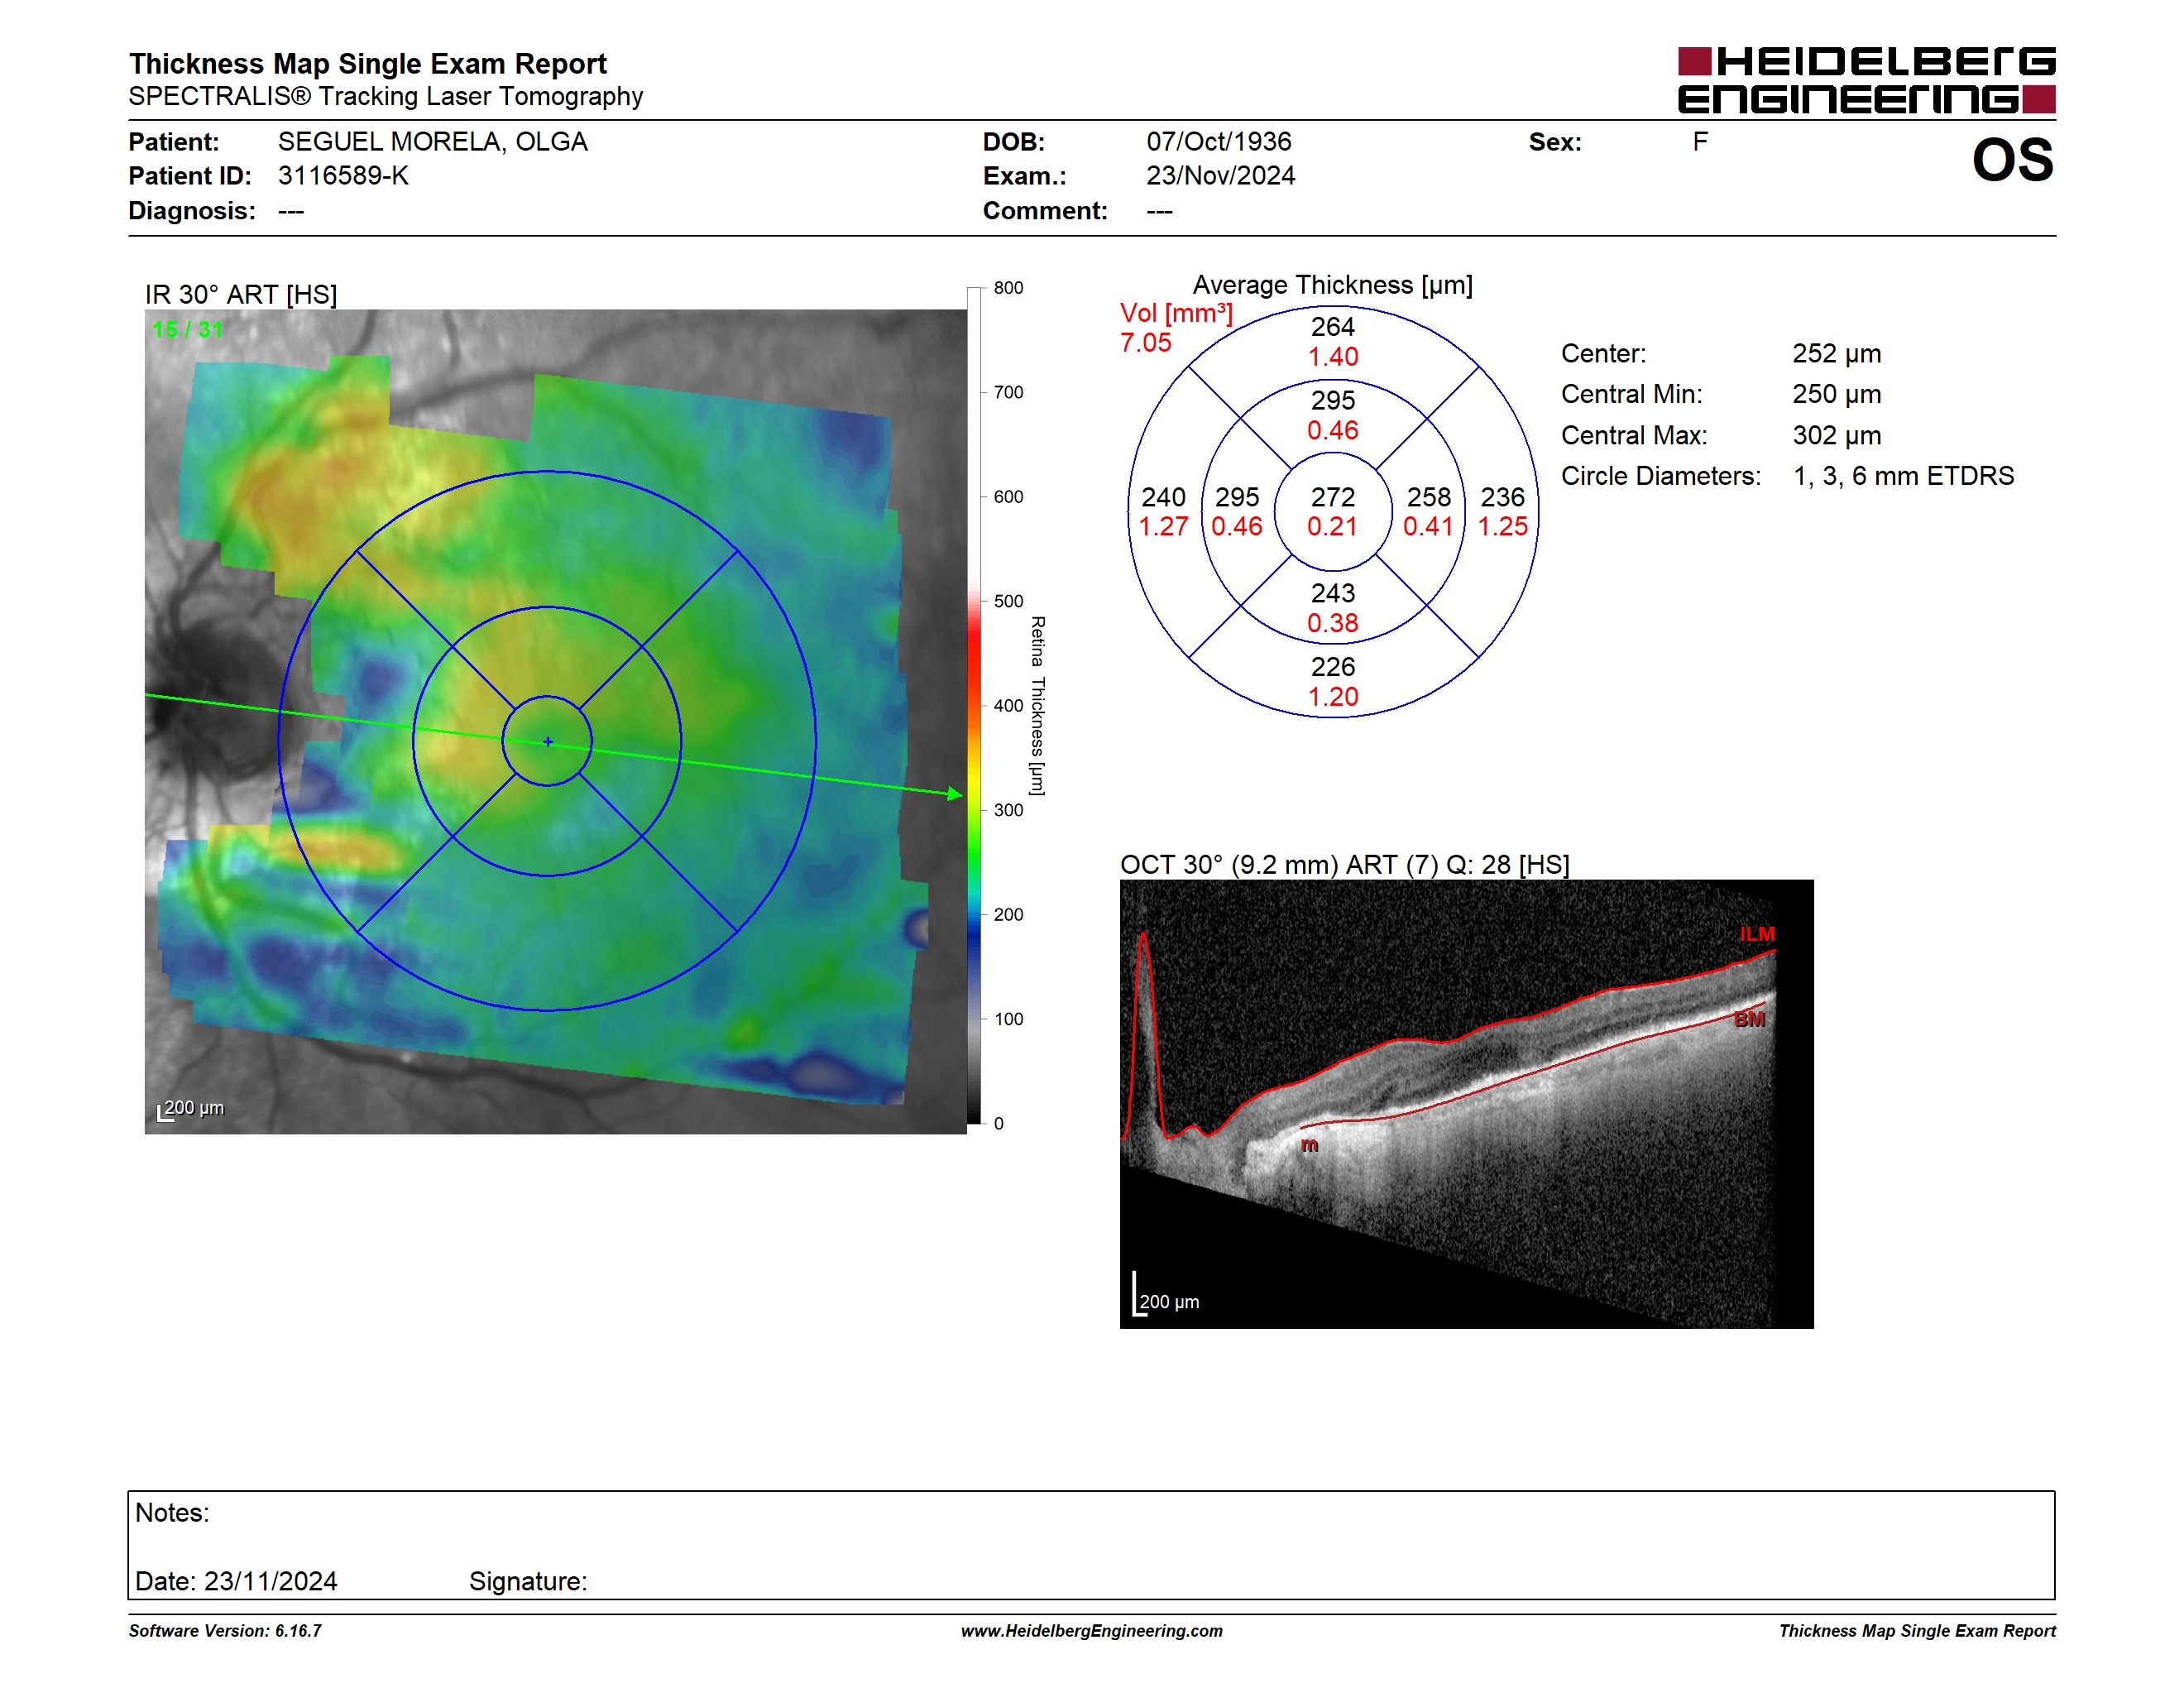2184x1688 pixels.
Task: Click the outer right sector thickness 236
Action: coord(1502,497)
